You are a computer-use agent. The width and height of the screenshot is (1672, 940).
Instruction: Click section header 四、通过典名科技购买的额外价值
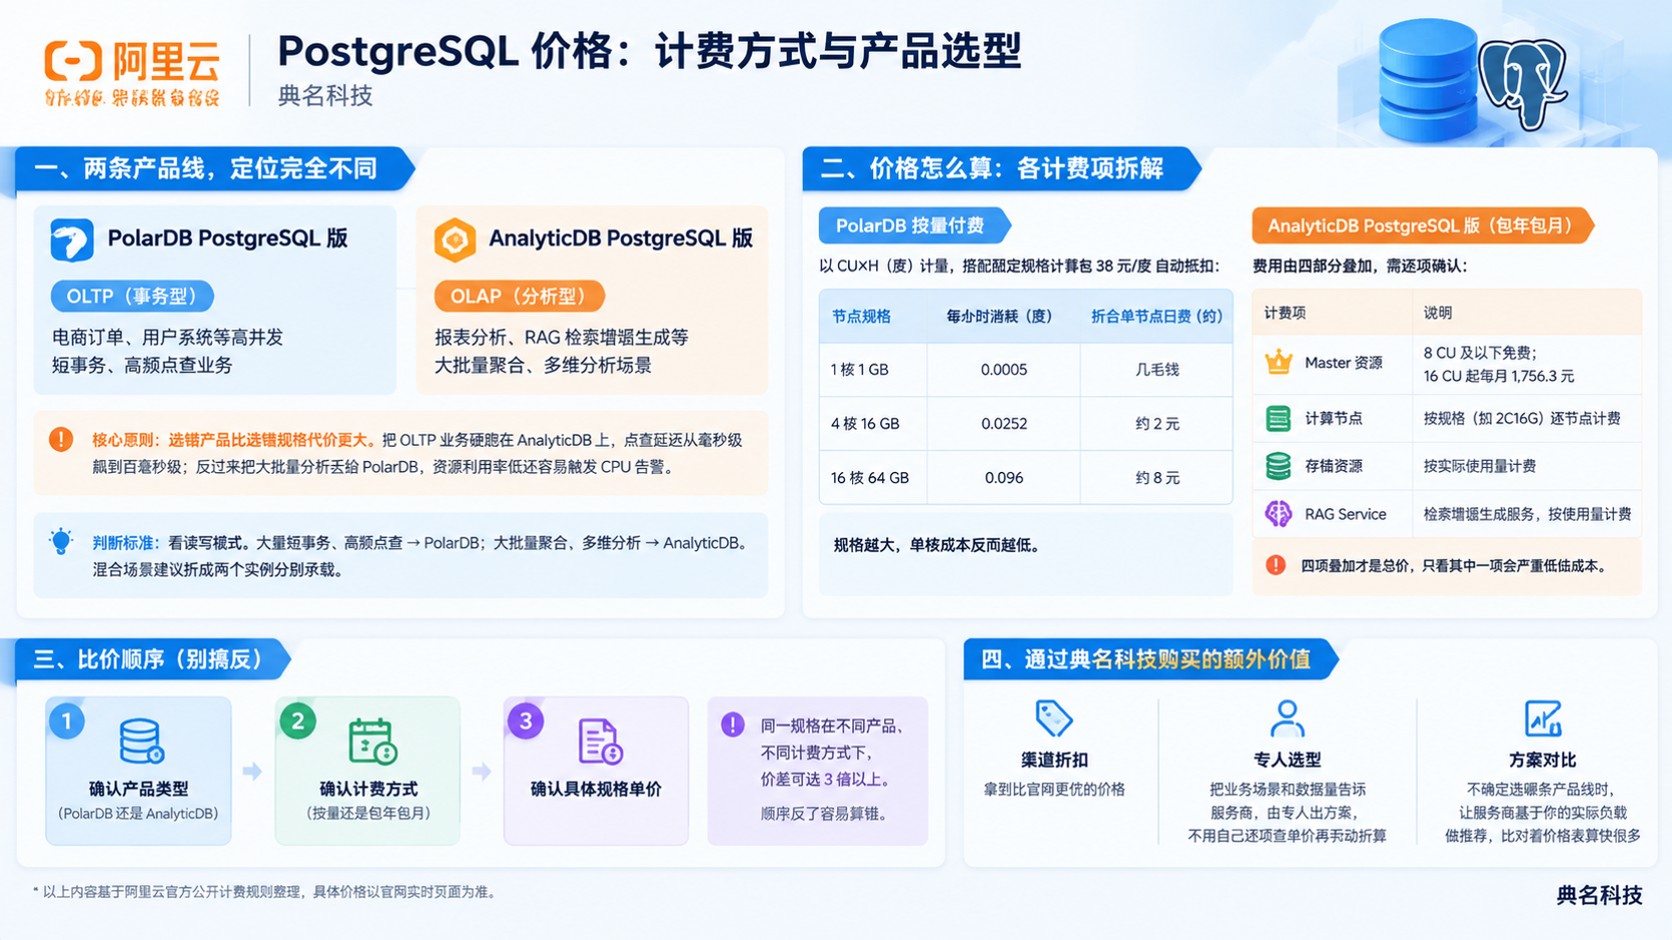(x=1150, y=660)
